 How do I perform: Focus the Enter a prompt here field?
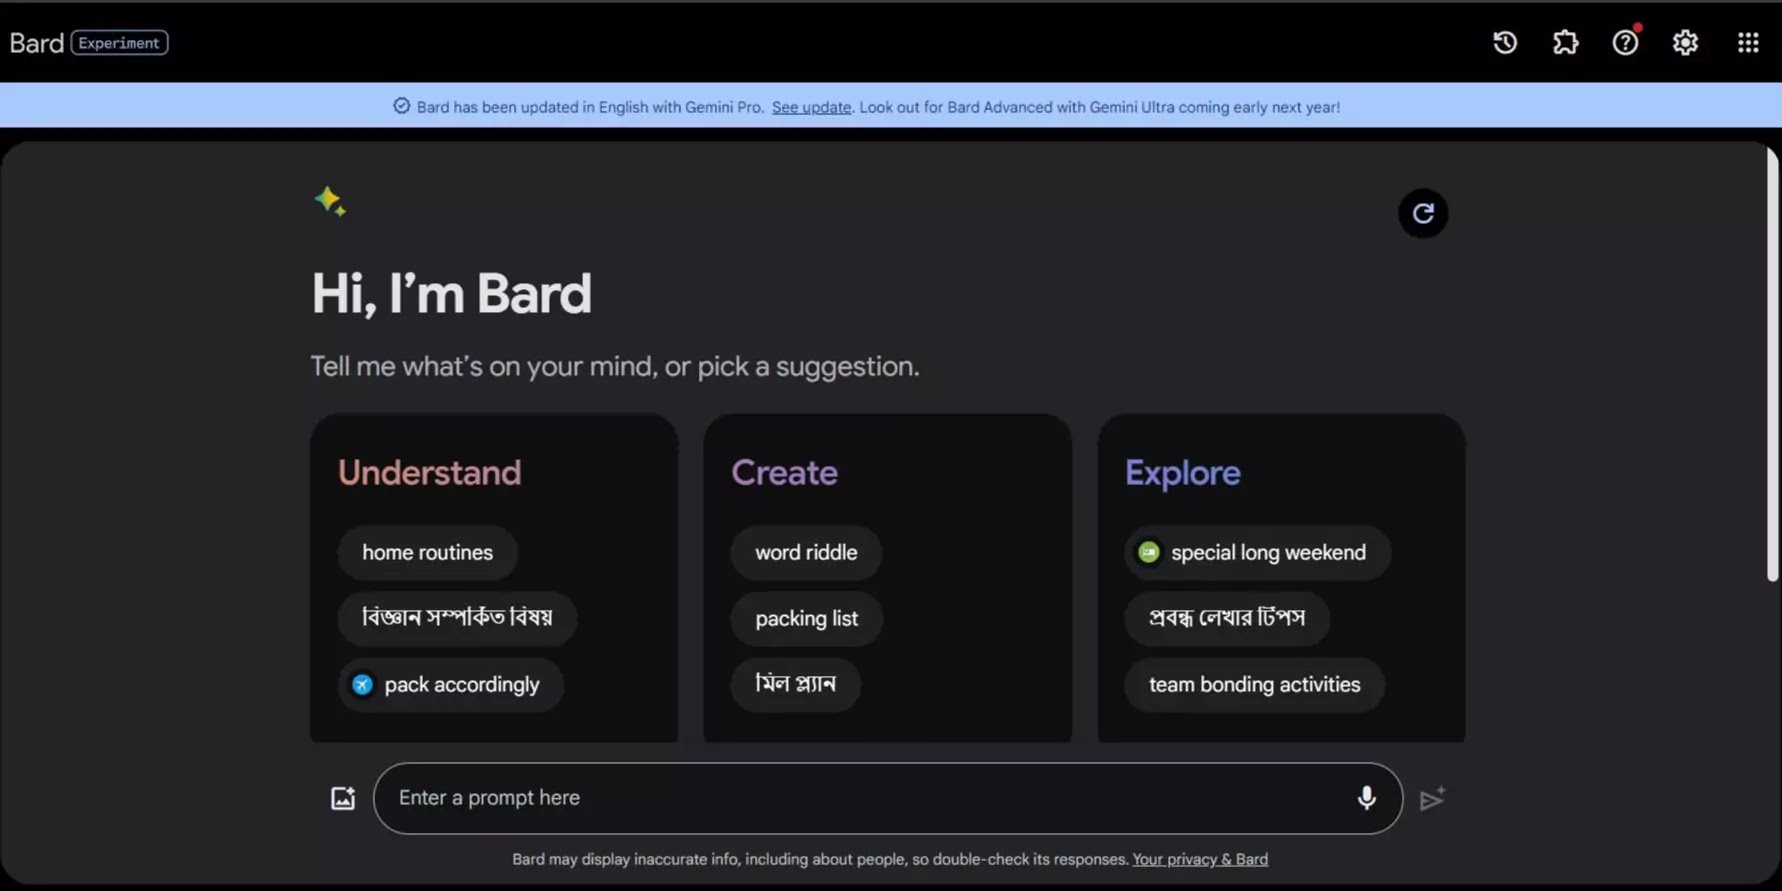click(x=888, y=798)
